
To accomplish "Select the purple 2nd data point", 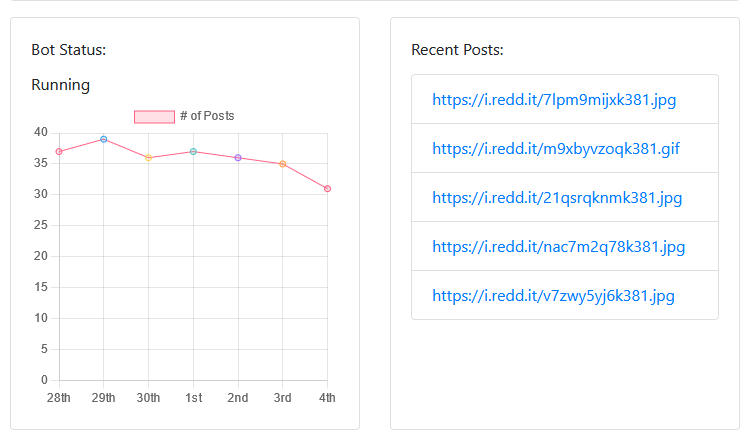I will [x=238, y=158].
